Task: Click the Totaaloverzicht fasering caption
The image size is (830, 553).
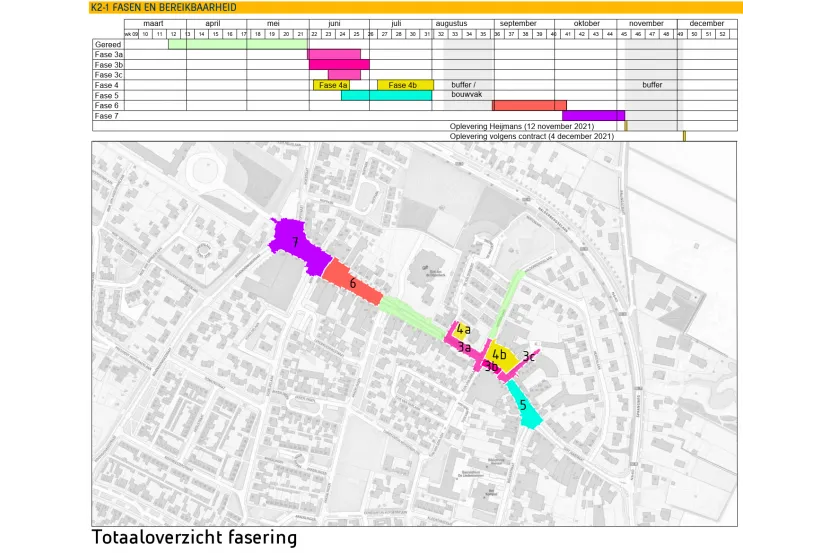Action: (x=195, y=538)
